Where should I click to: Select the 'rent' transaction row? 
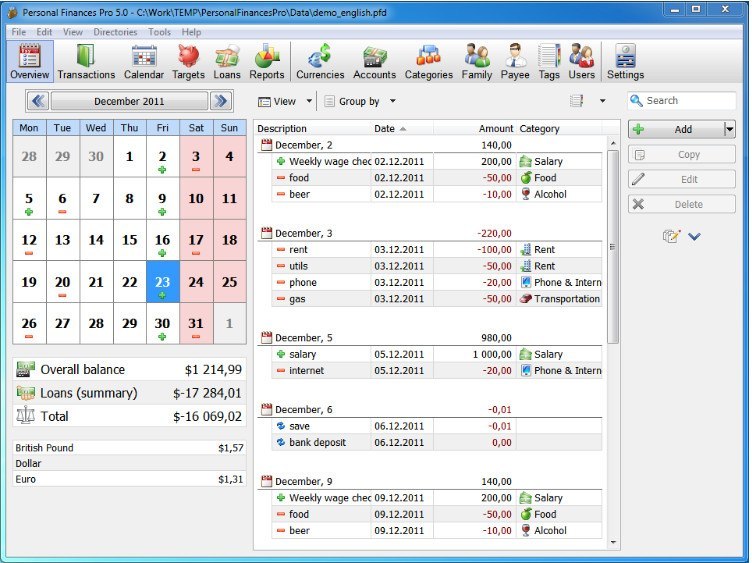pyautogui.click(x=436, y=249)
